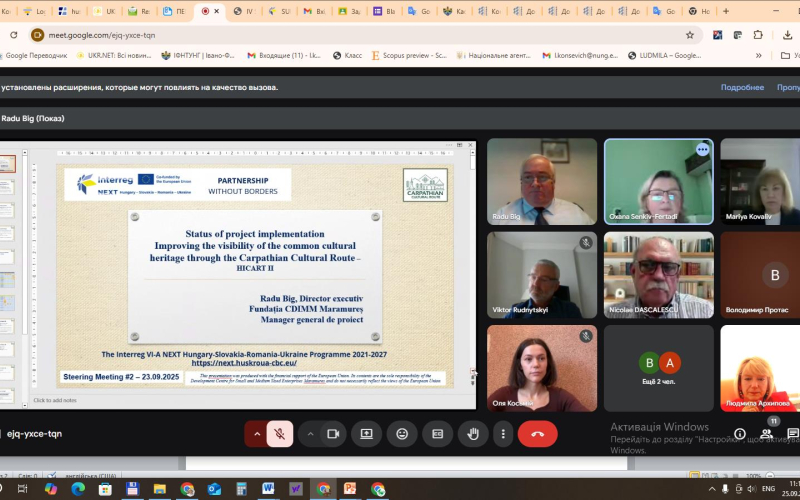Viewport: 800px width, 500px height.
Task: Click the meet.google.com address bar
Action: coord(300,34)
